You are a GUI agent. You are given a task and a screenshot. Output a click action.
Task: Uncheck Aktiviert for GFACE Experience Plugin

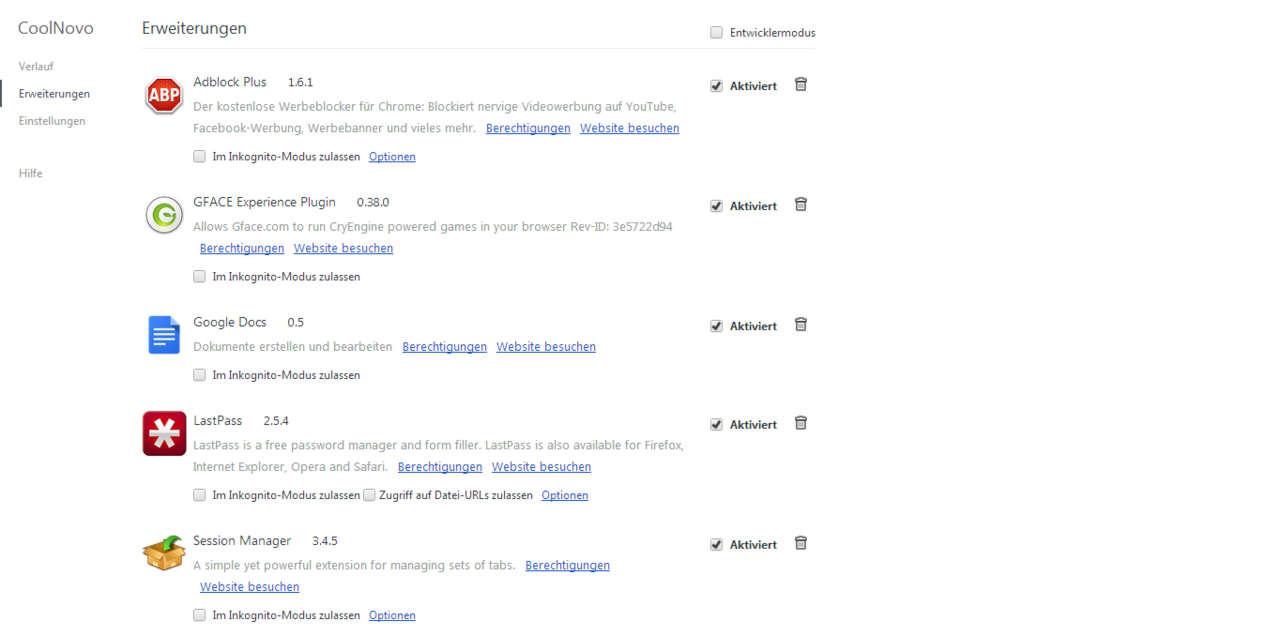(717, 206)
